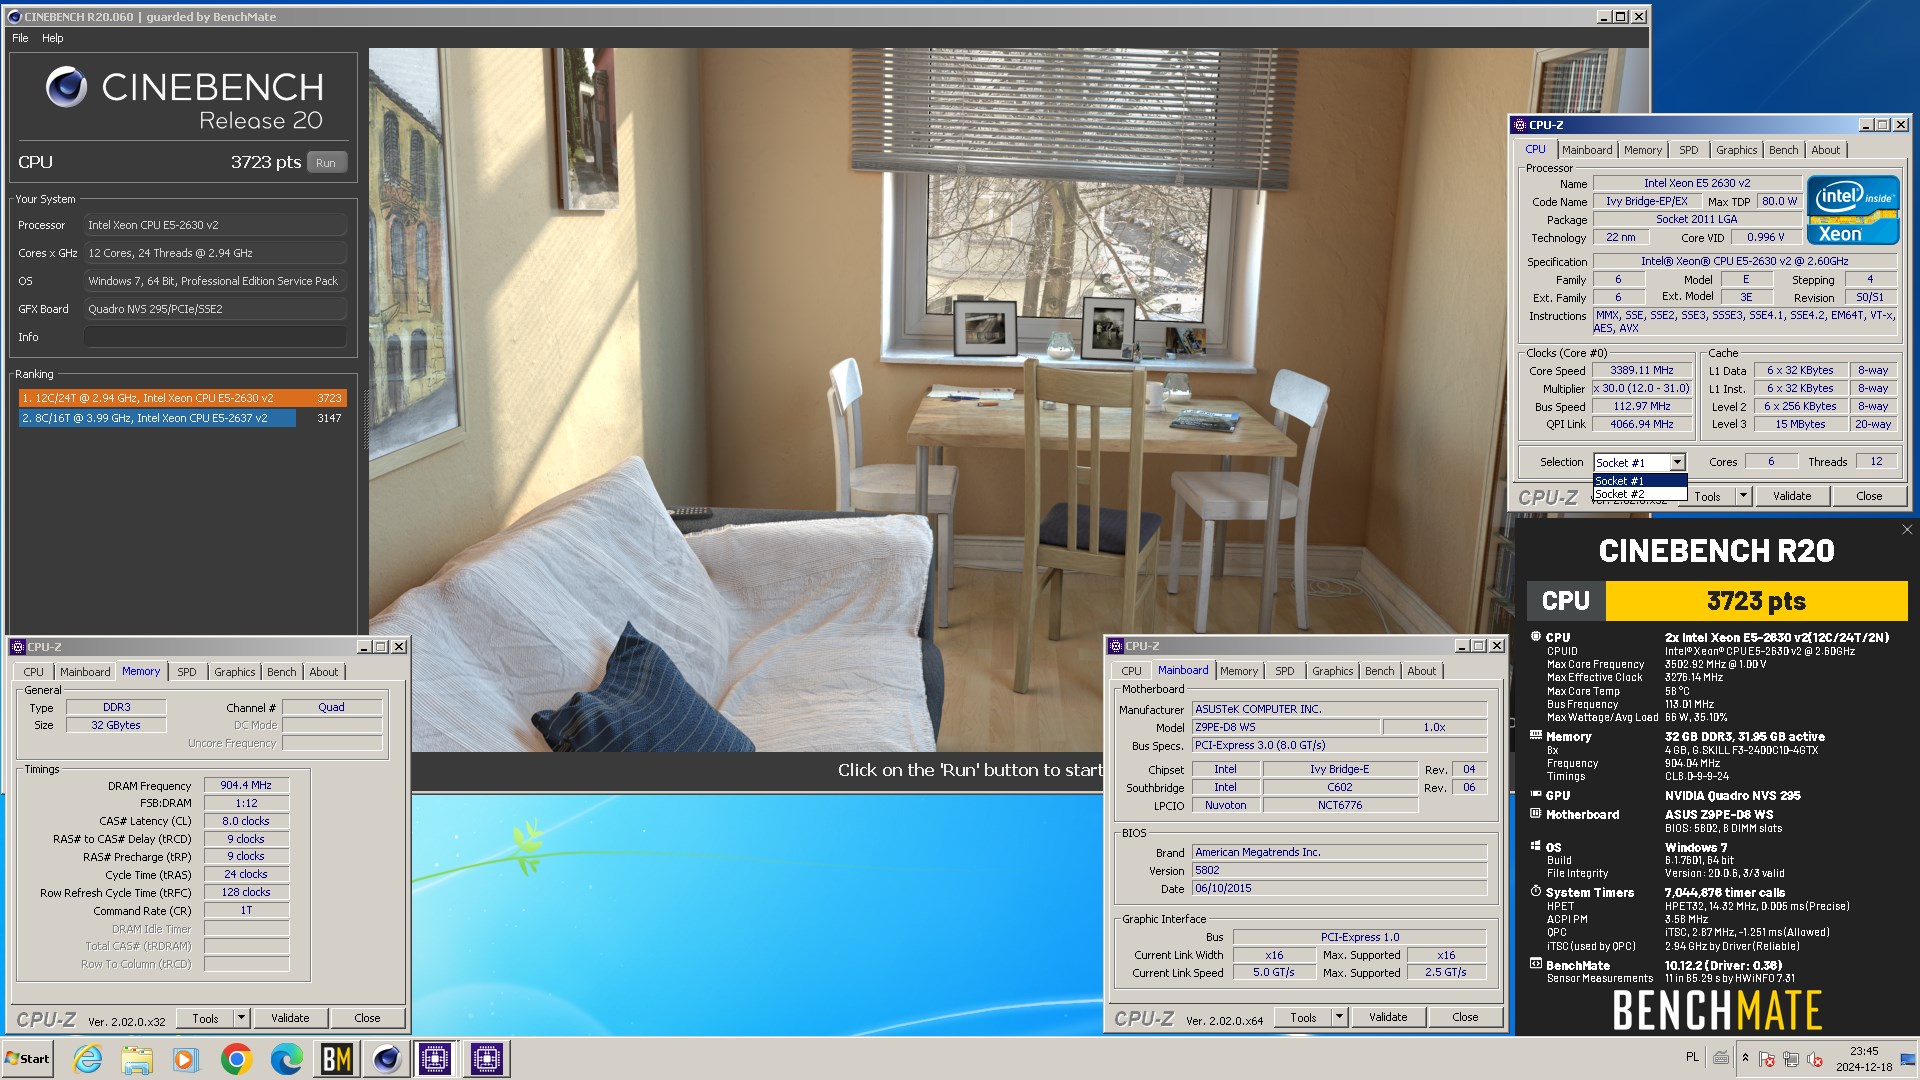Open Internet Explorer from the taskbar

[88, 1059]
